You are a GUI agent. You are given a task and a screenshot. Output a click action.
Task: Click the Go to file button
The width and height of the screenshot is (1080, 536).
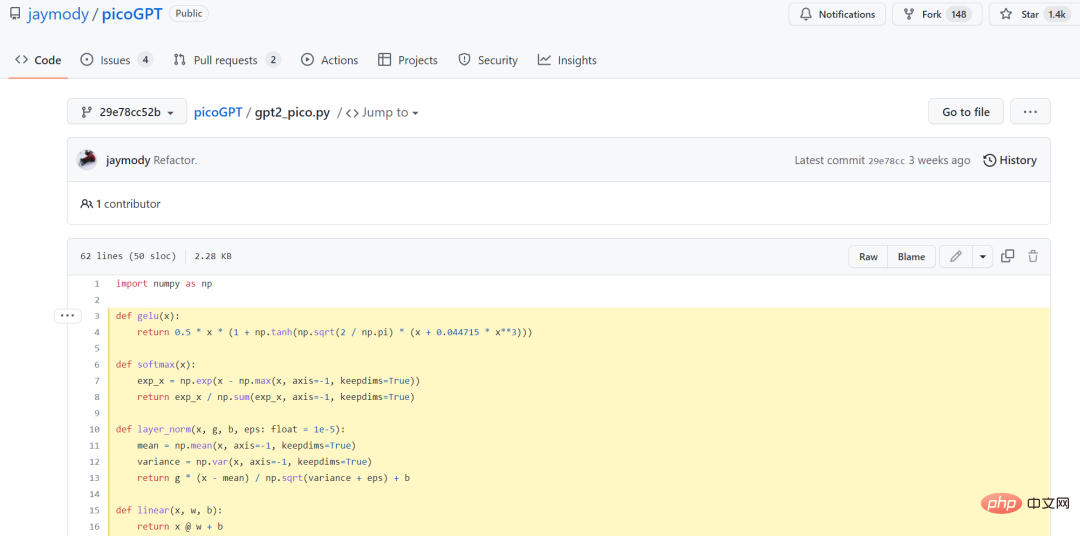pos(966,112)
